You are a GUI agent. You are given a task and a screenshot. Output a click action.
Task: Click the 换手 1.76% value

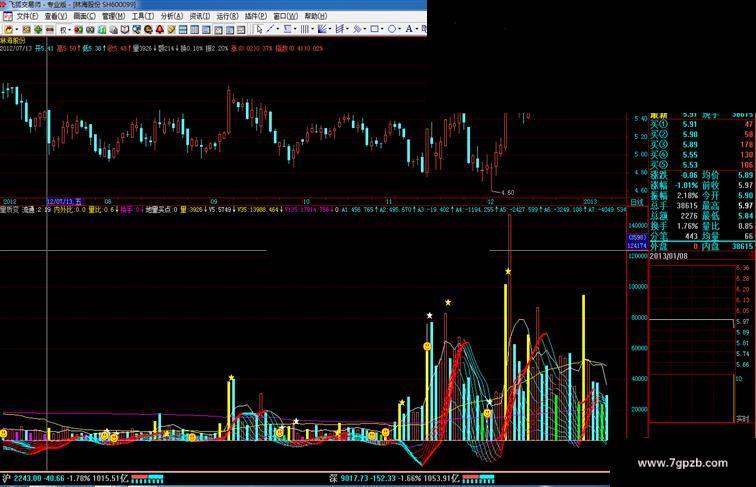tap(688, 226)
